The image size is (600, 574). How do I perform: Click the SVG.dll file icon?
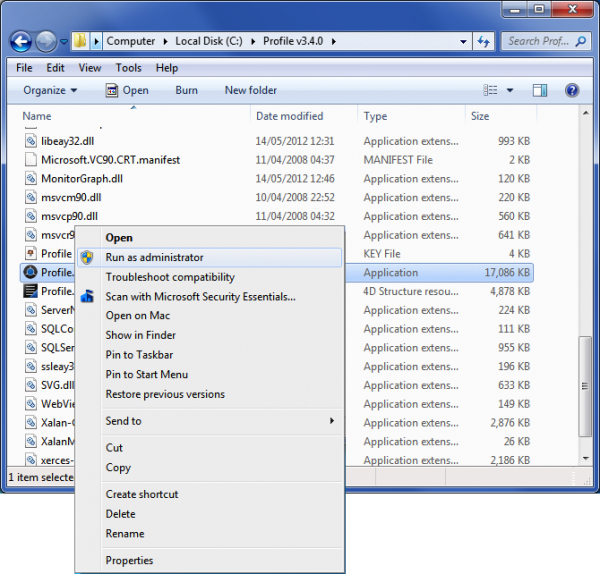(x=31, y=385)
